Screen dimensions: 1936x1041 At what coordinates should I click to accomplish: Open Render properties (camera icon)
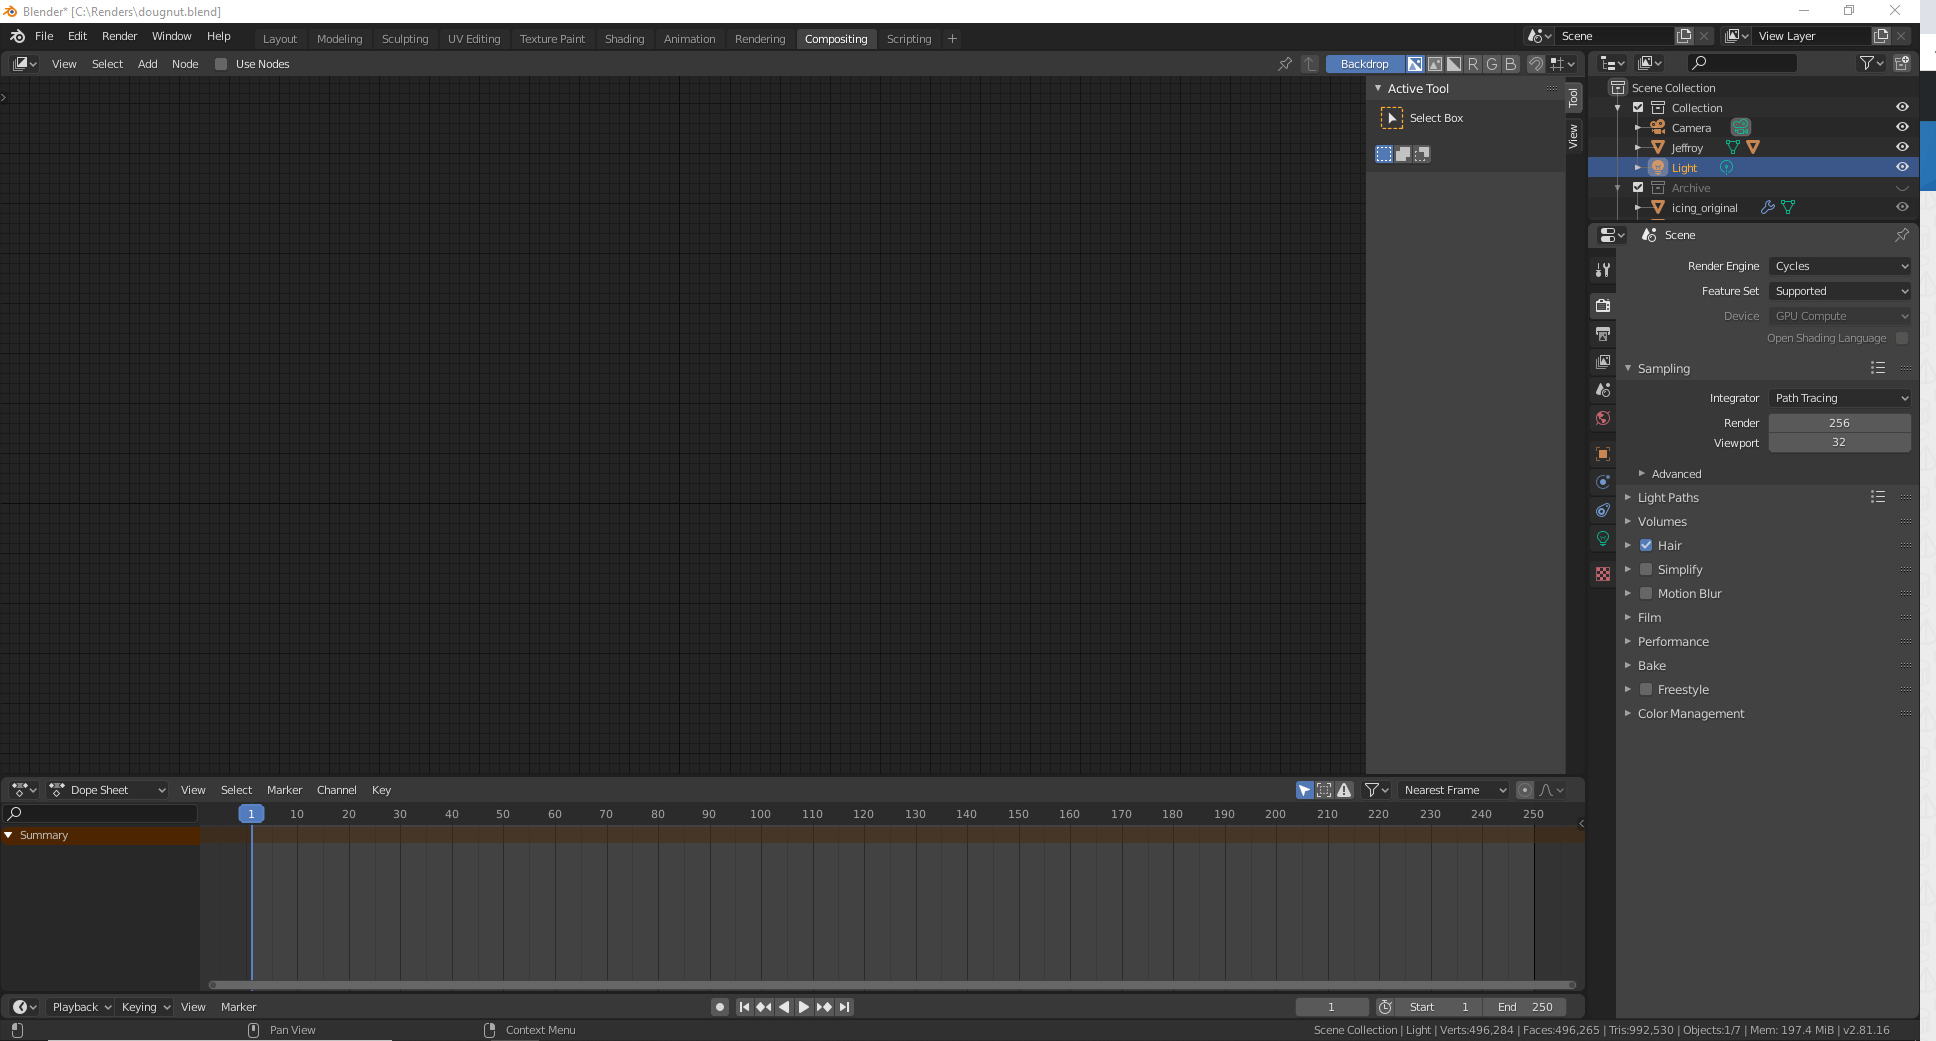tap(1603, 305)
